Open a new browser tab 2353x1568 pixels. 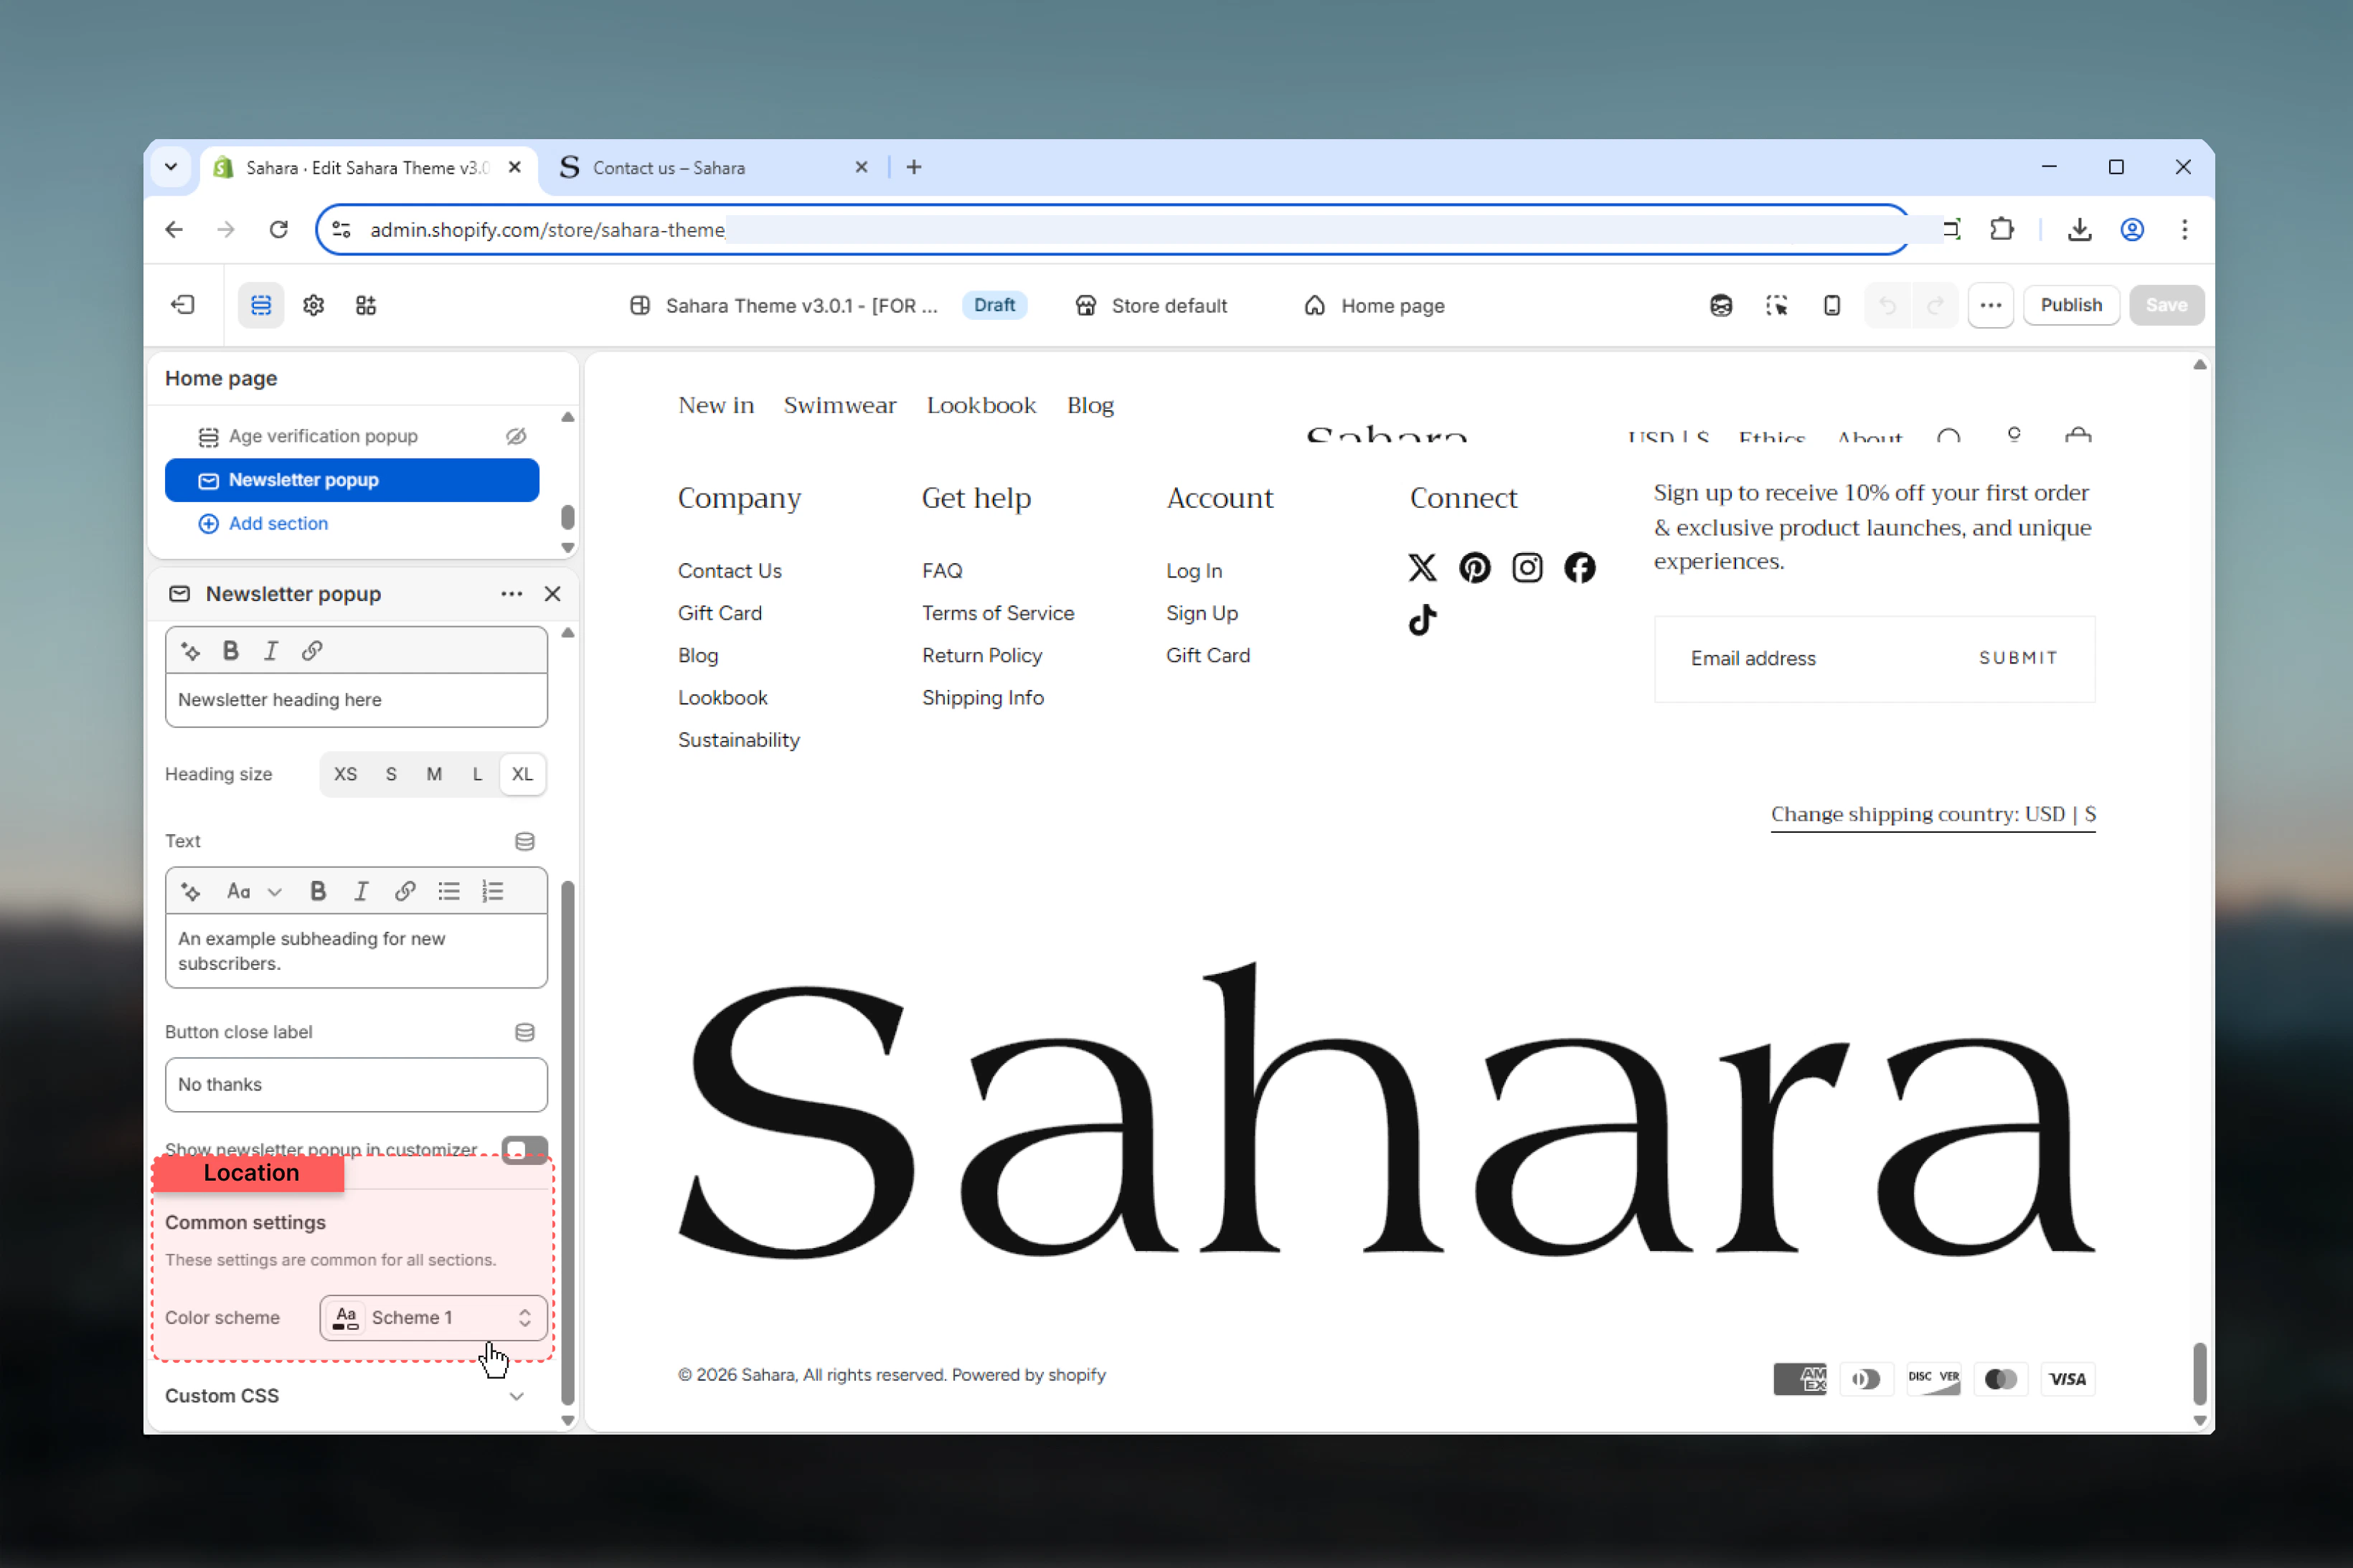tap(913, 167)
